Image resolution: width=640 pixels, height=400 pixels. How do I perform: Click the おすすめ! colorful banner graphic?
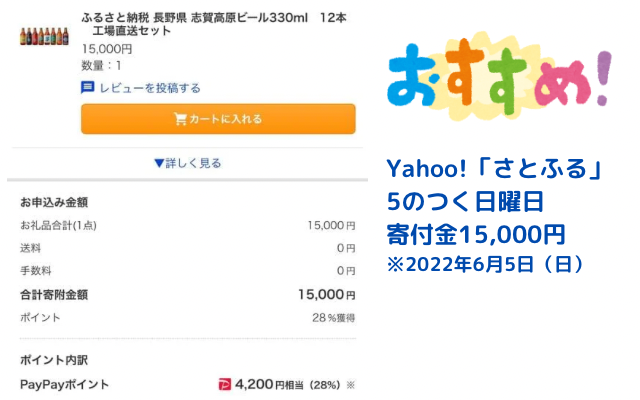499,76
